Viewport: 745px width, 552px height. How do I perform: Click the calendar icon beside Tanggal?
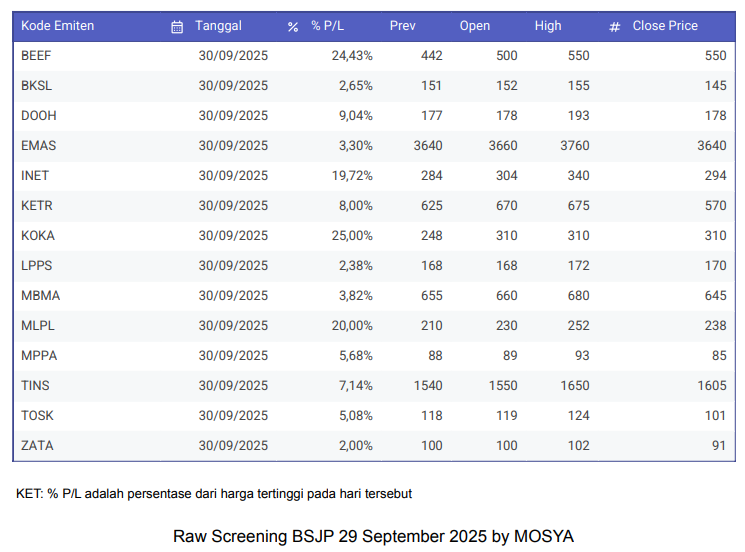(x=177, y=27)
